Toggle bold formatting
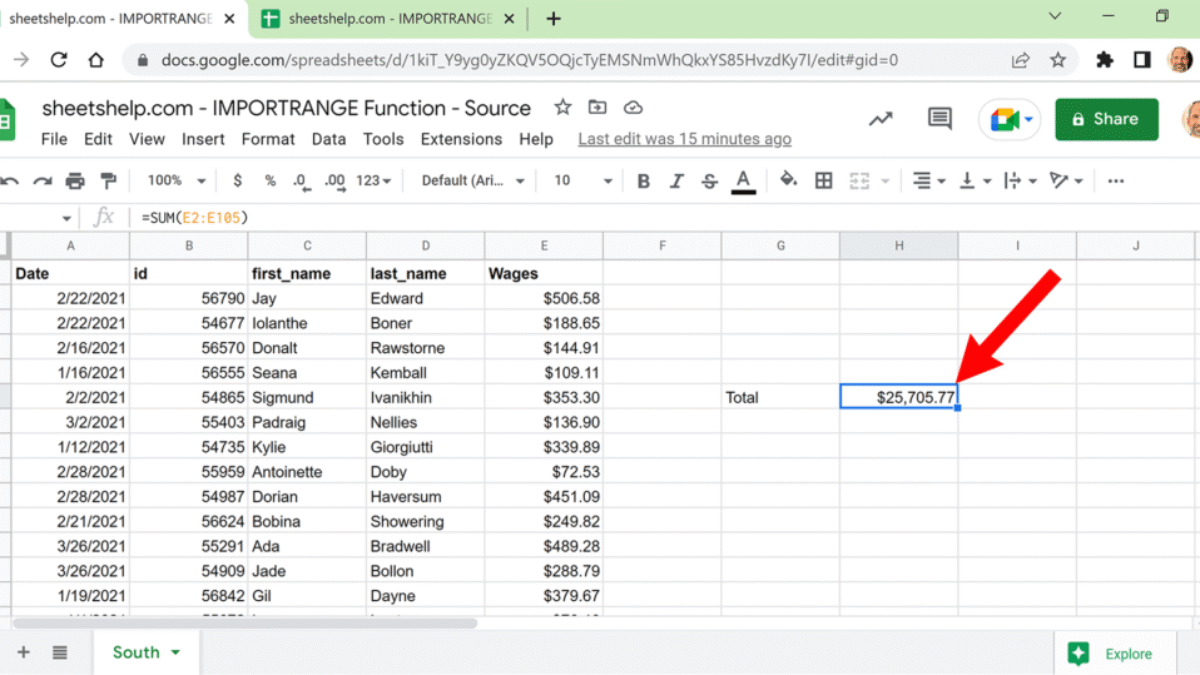Image resolution: width=1200 pixels, height=675 pixels. [643, 181]
